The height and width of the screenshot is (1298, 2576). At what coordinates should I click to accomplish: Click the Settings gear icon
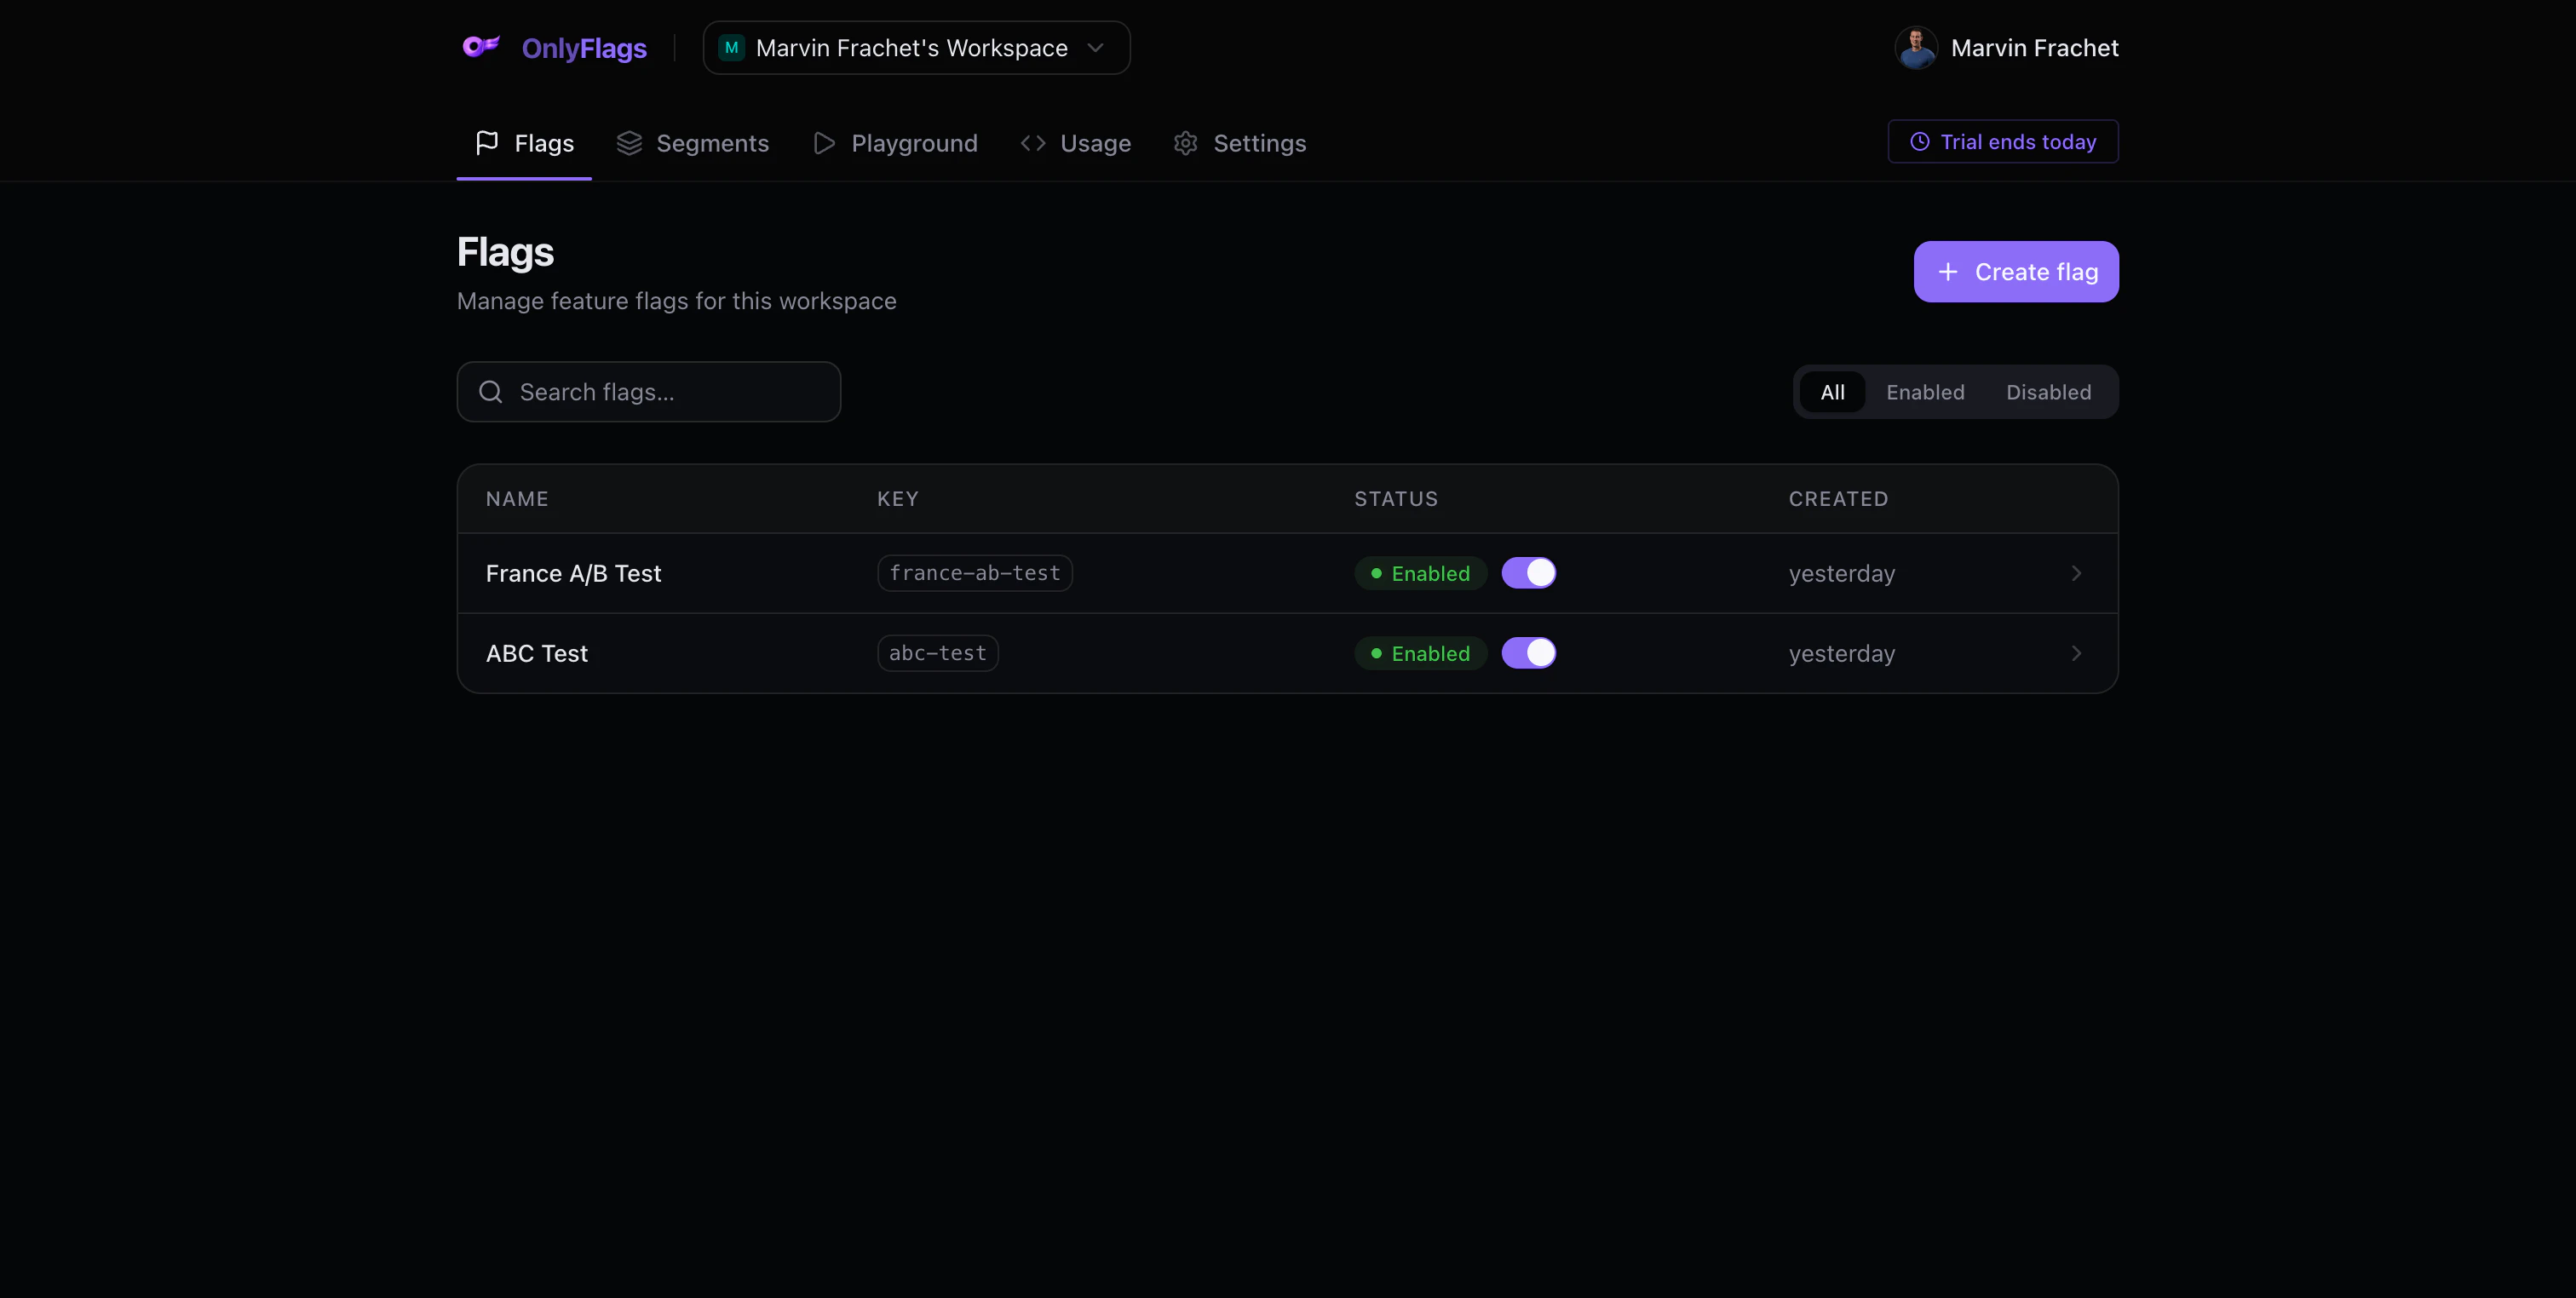click(1186, 143)
